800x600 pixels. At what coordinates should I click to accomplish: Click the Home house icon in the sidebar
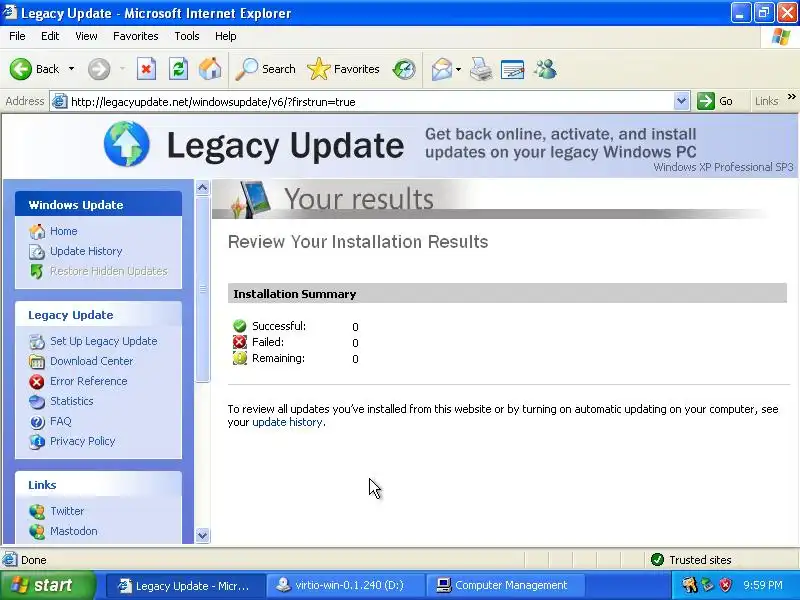[x=37, y=232]
